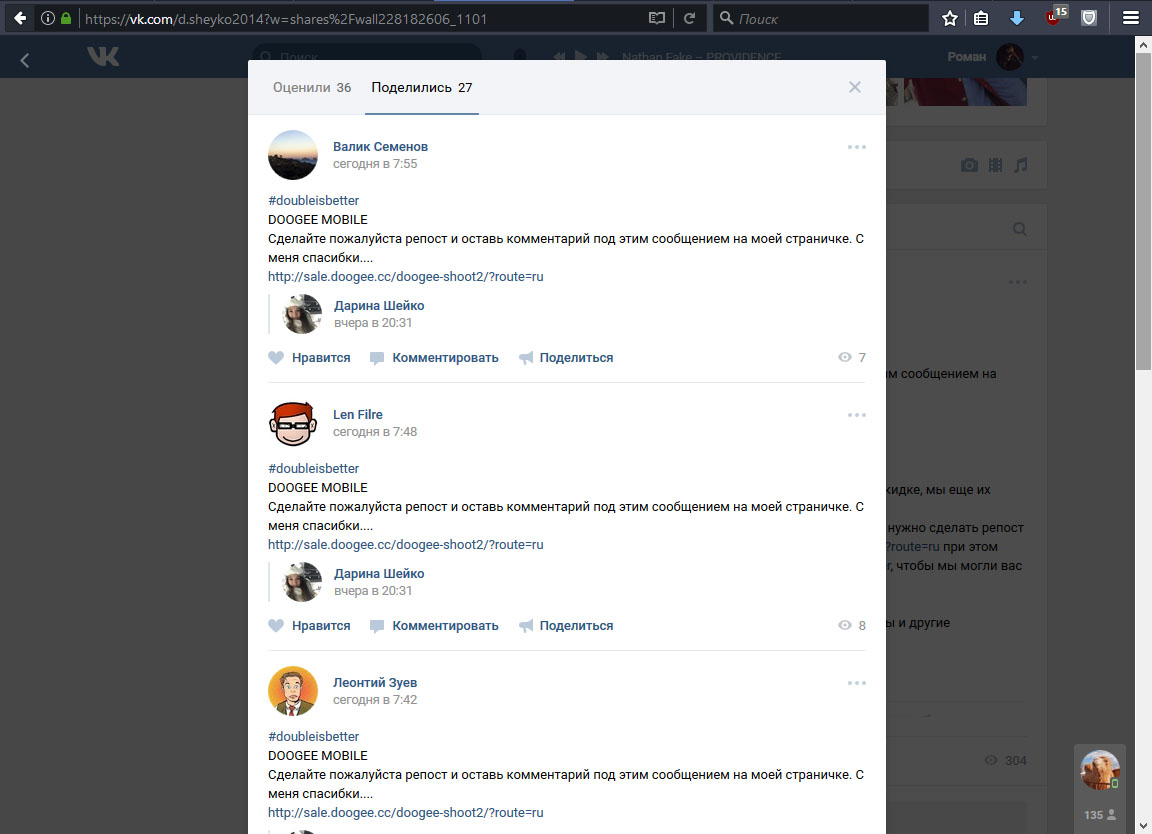Screen dimensions: 1152x834
Task: Open the music note icon on the background page
Action: pyautogui.click(x=1020, y=165)
